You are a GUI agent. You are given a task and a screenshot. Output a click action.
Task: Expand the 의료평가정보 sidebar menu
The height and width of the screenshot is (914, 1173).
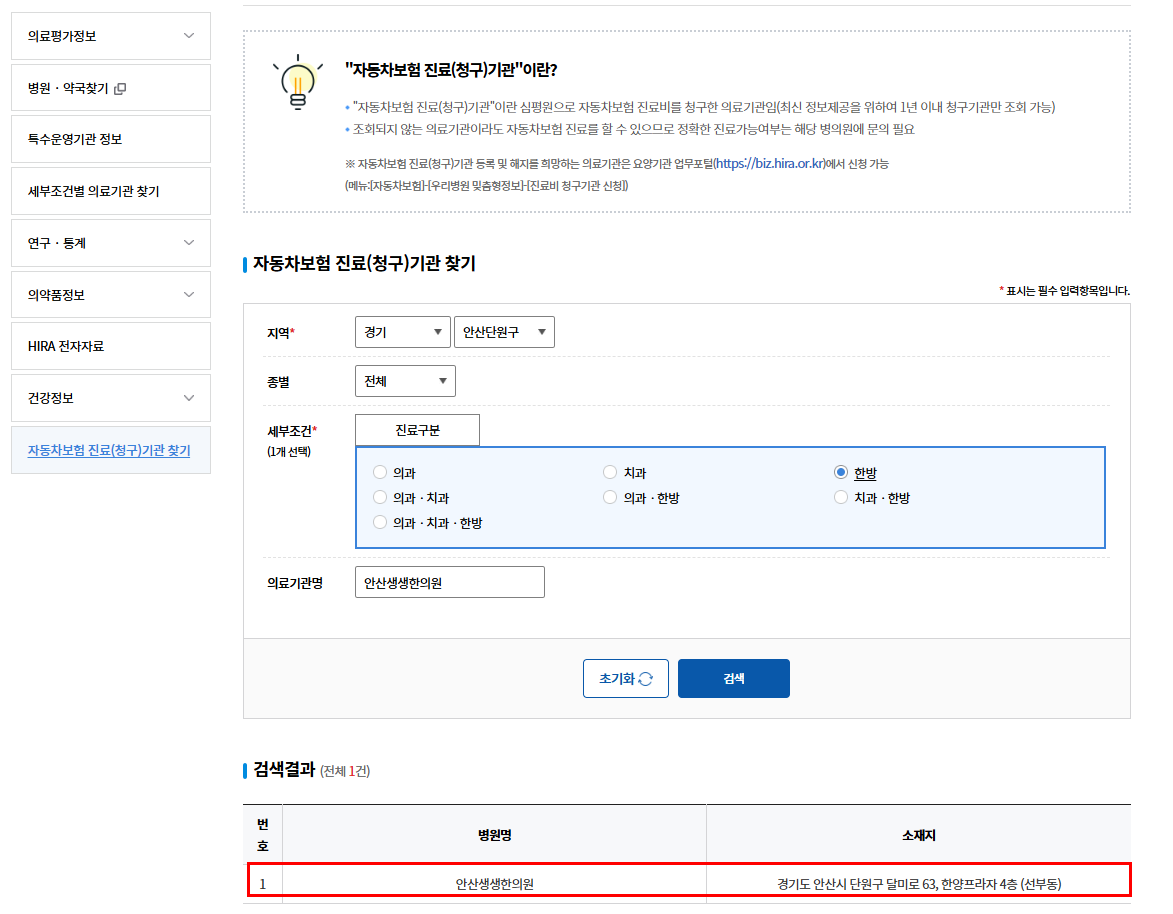[111, 36]
